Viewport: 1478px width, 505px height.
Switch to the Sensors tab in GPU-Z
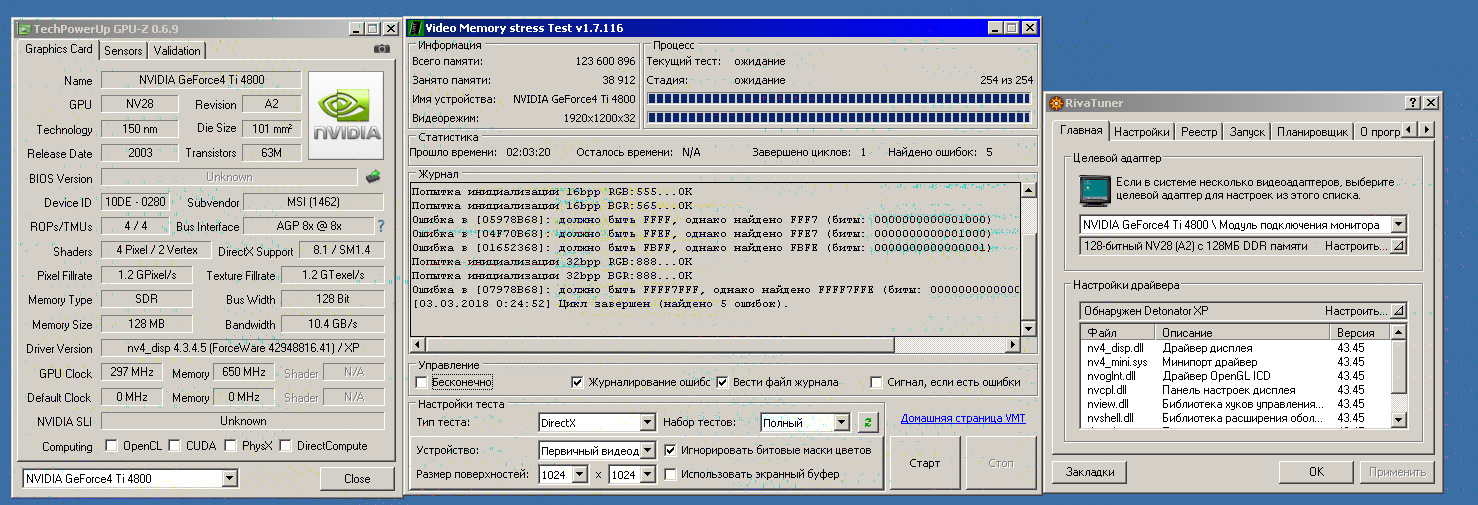coord(123,50)
